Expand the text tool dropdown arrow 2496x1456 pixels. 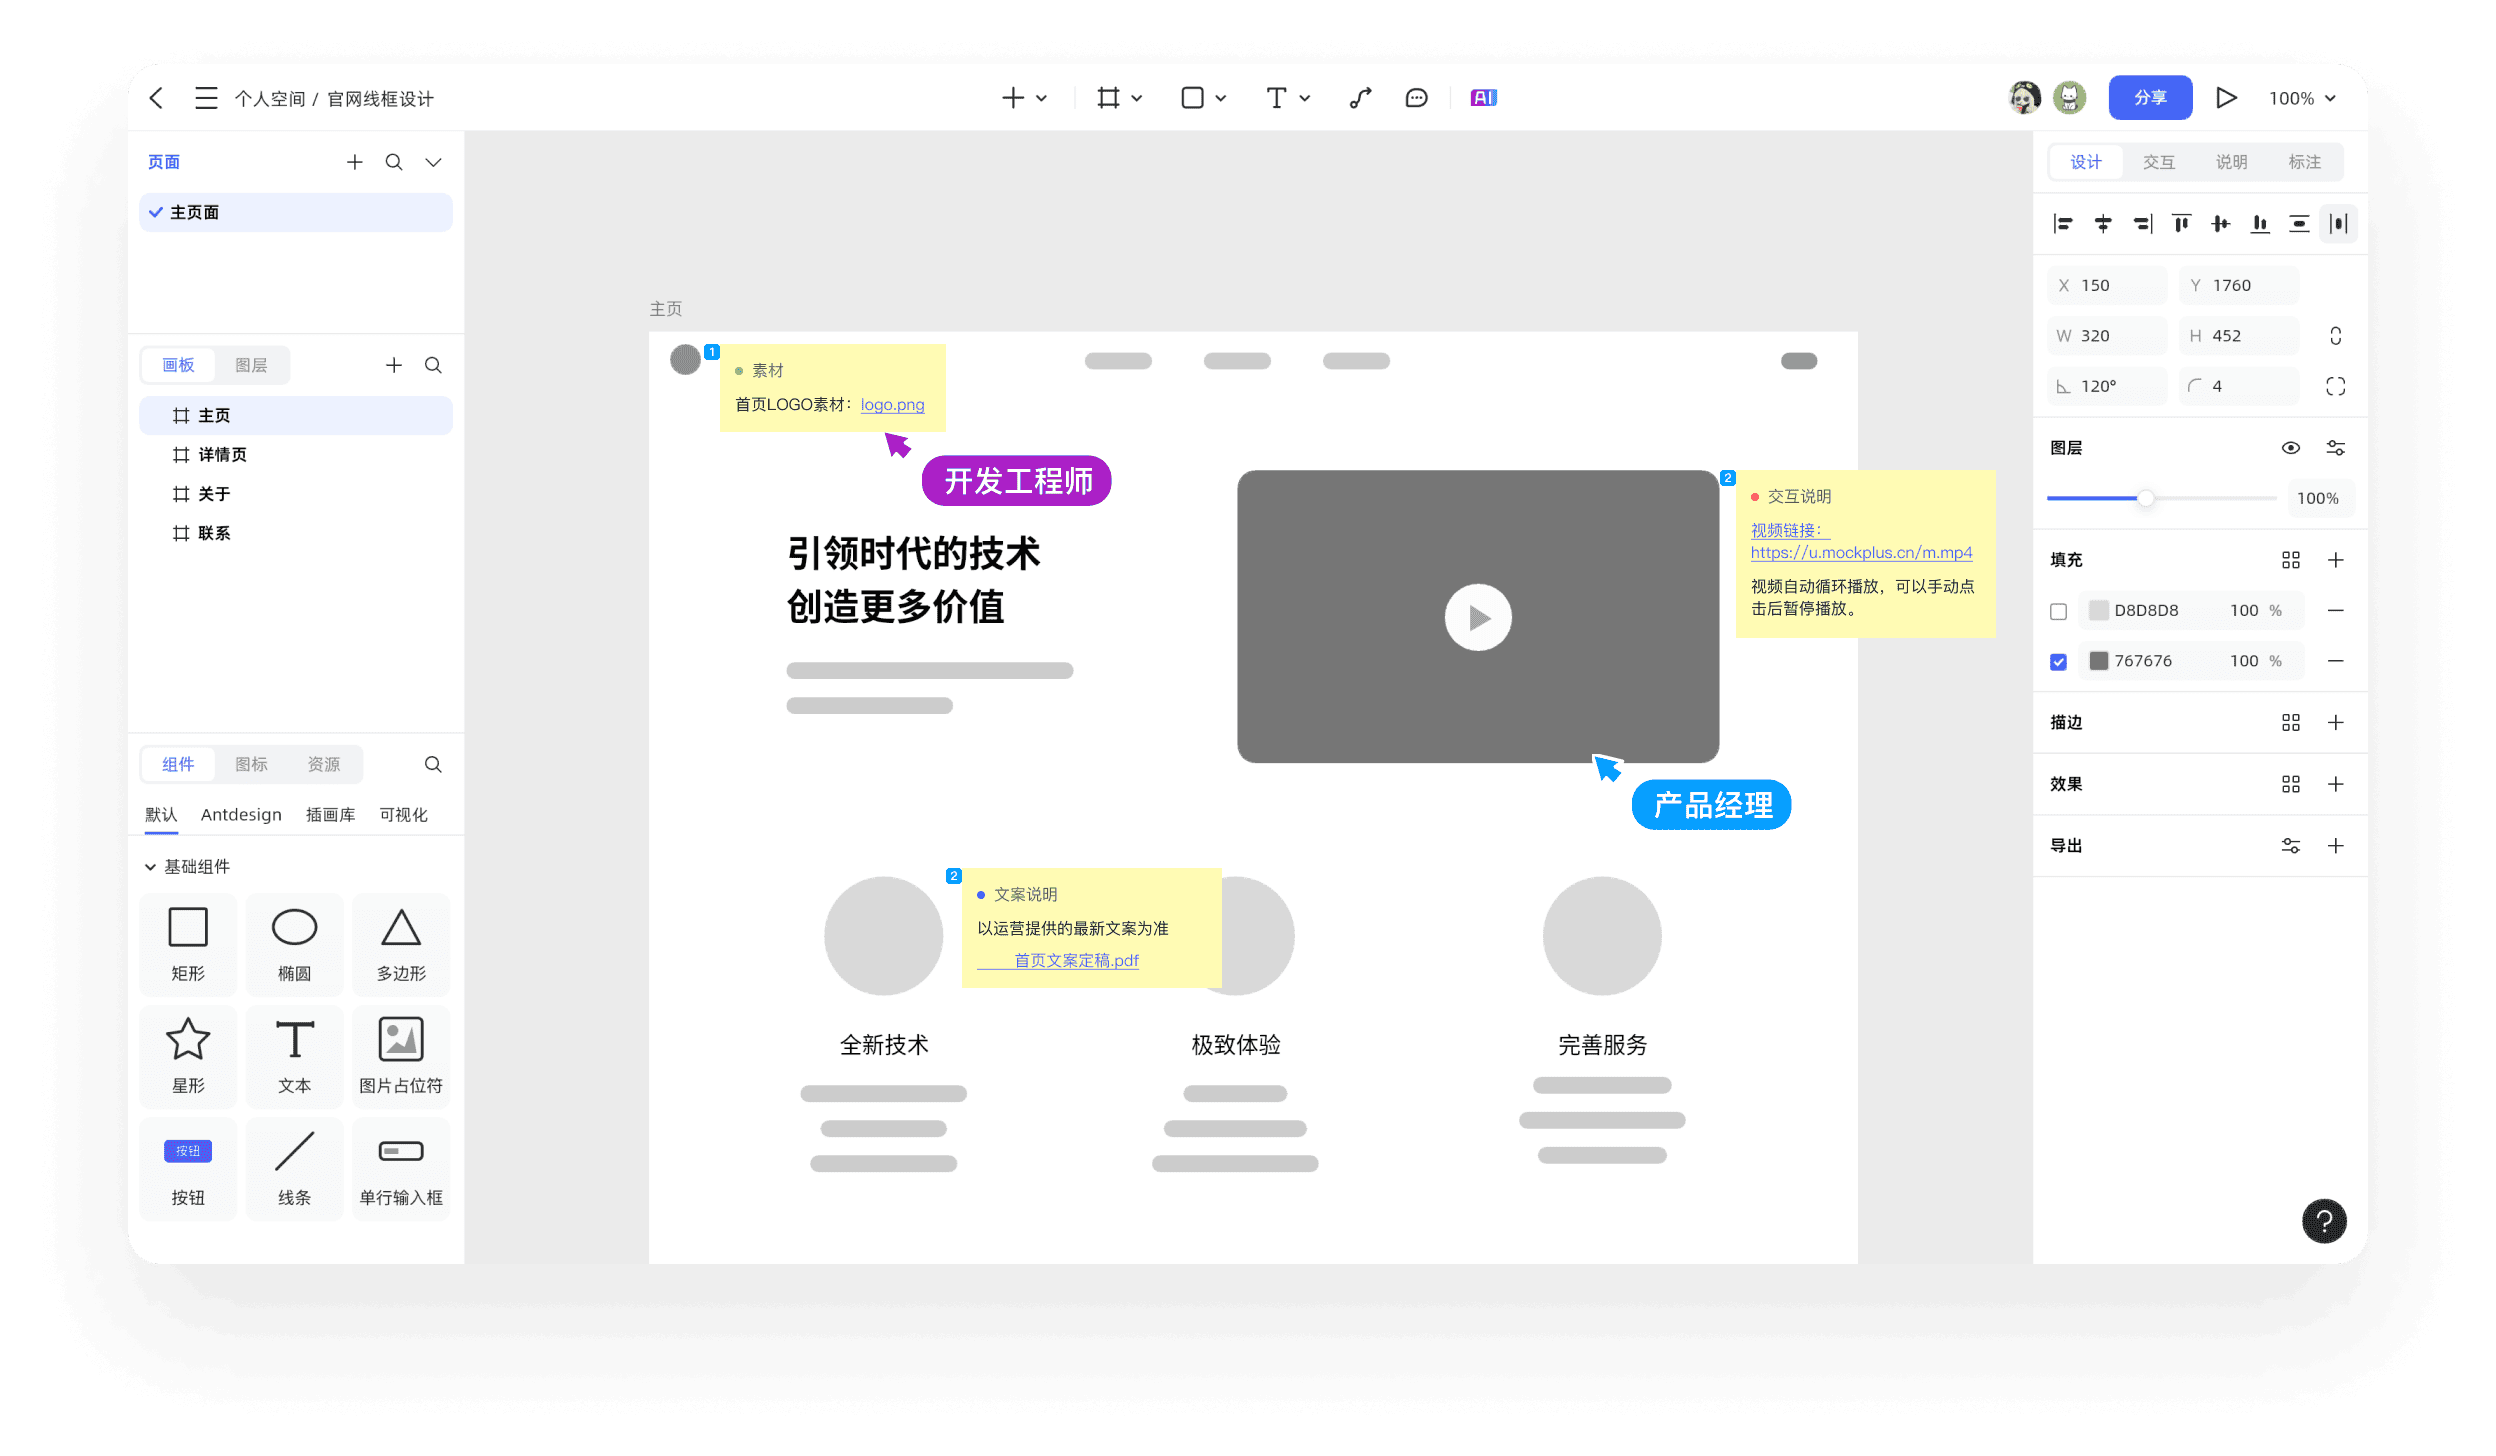click(x=1305, y=98)
